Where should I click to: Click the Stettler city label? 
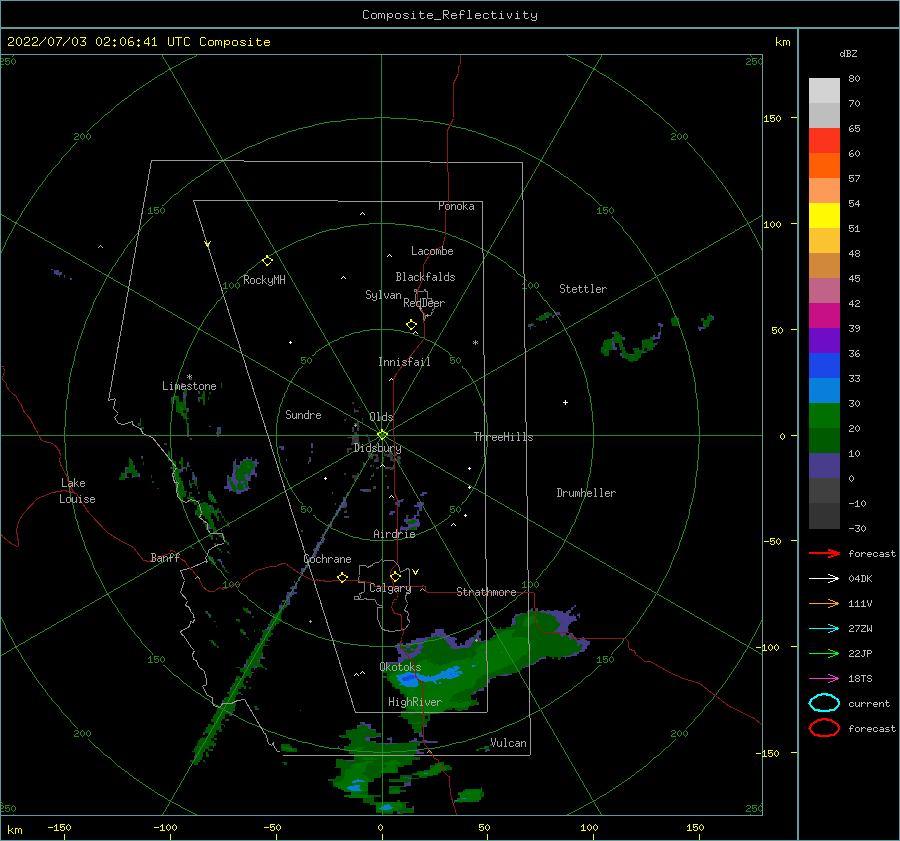[583, 289]
